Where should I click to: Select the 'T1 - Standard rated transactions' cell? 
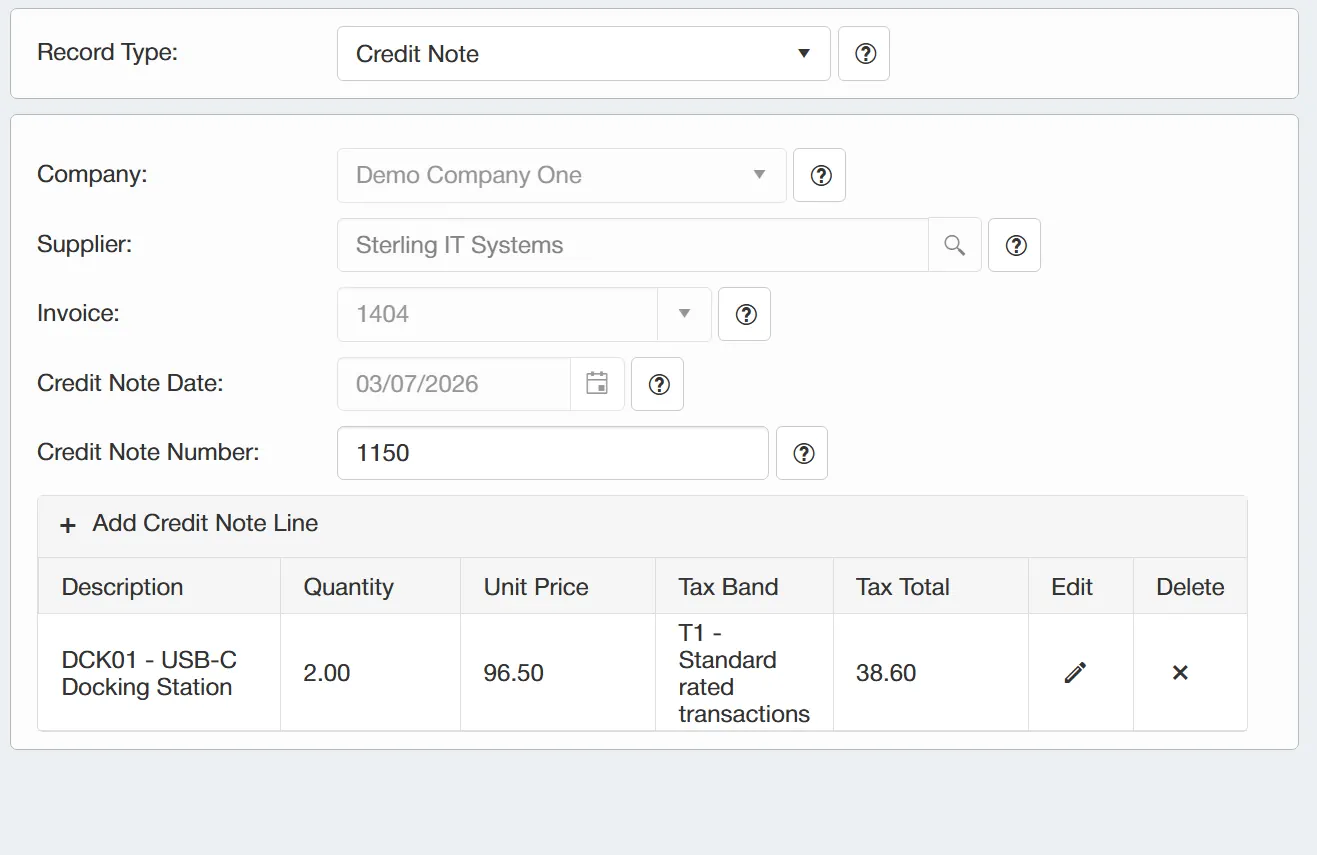744,673
